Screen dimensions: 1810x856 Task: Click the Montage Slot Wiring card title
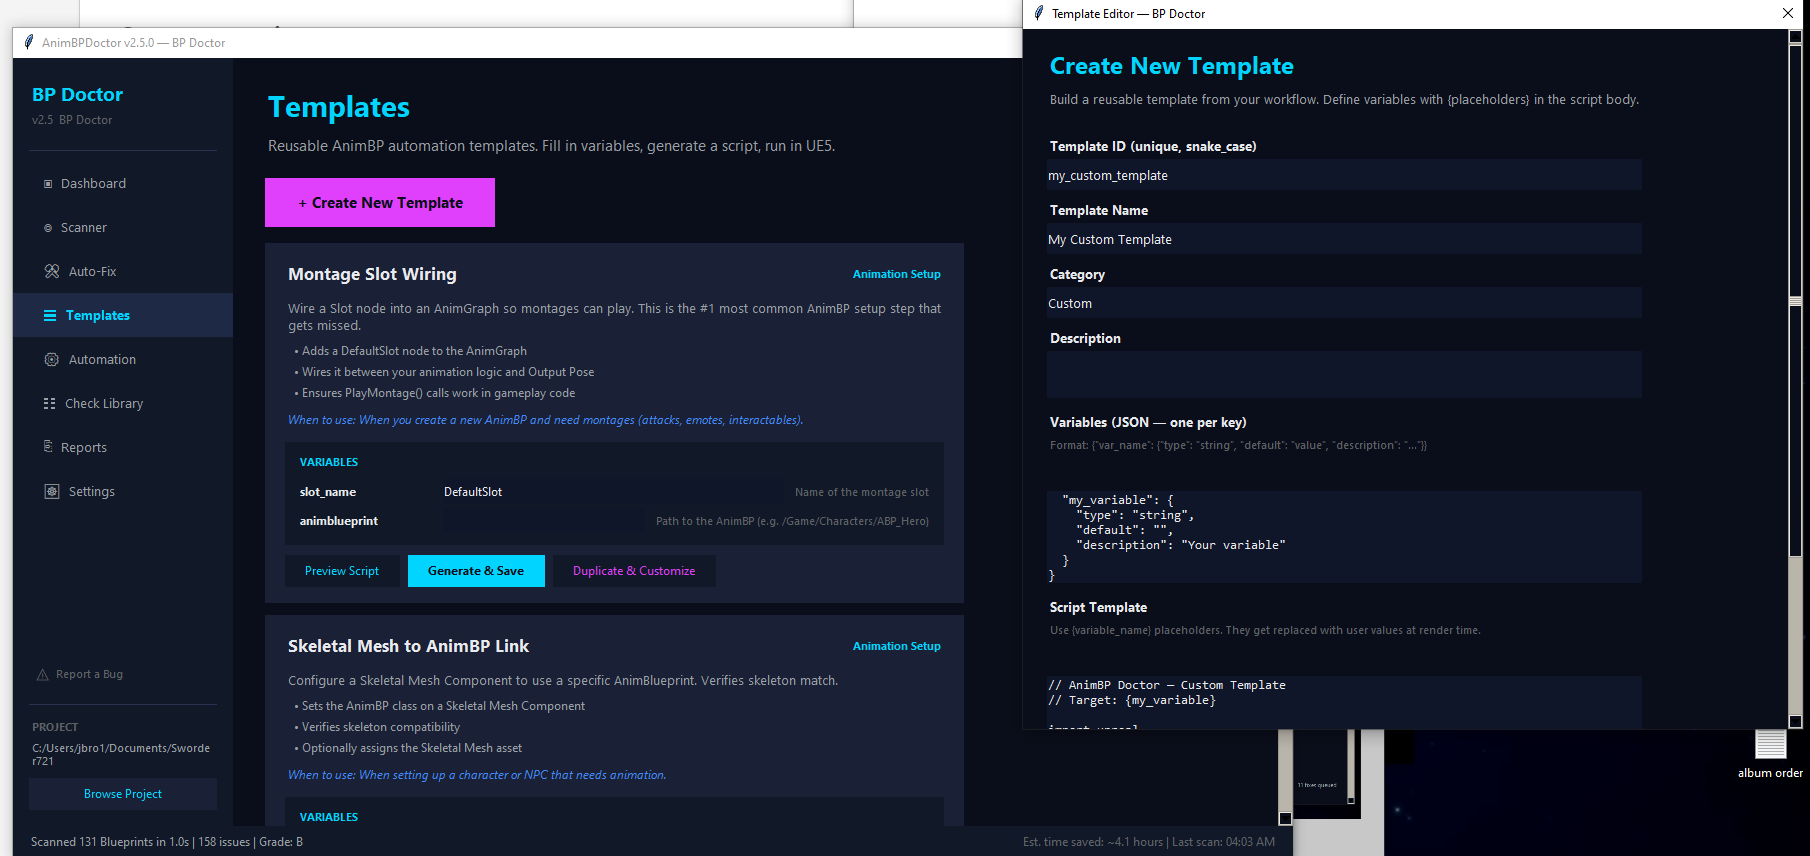pyautogui.click(x=372, y=274)
